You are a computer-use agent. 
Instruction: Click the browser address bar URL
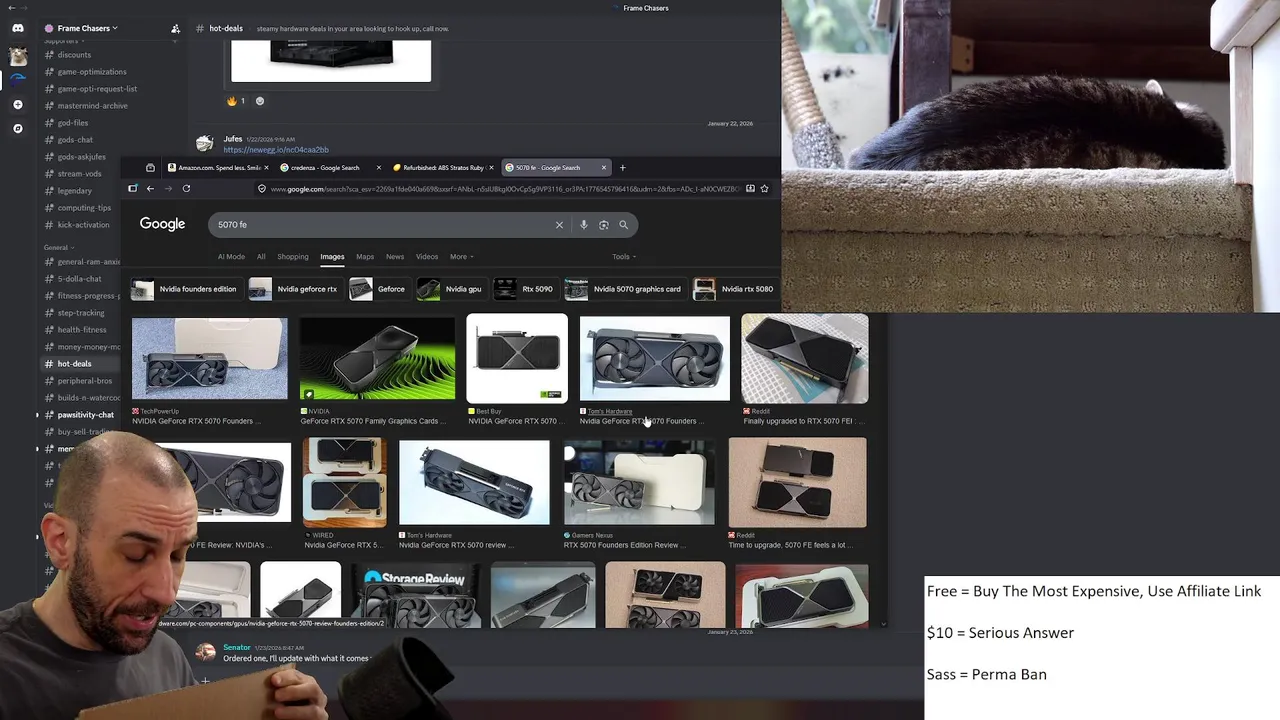click(505, 188)
